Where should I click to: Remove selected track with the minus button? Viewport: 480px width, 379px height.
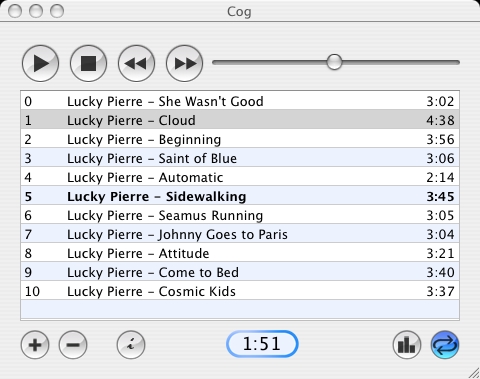point(73,345)
